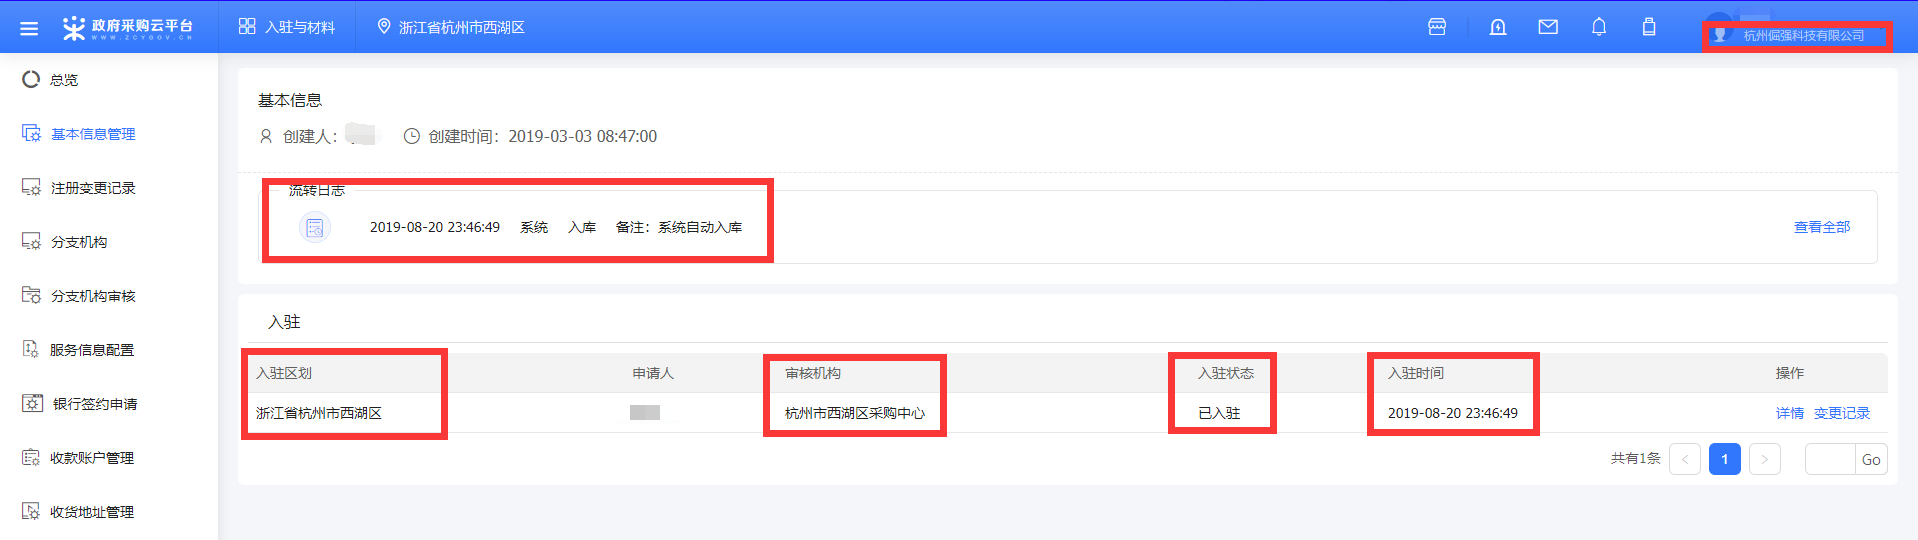Click the alert icon beside store icon

(x=1497, y=27)
